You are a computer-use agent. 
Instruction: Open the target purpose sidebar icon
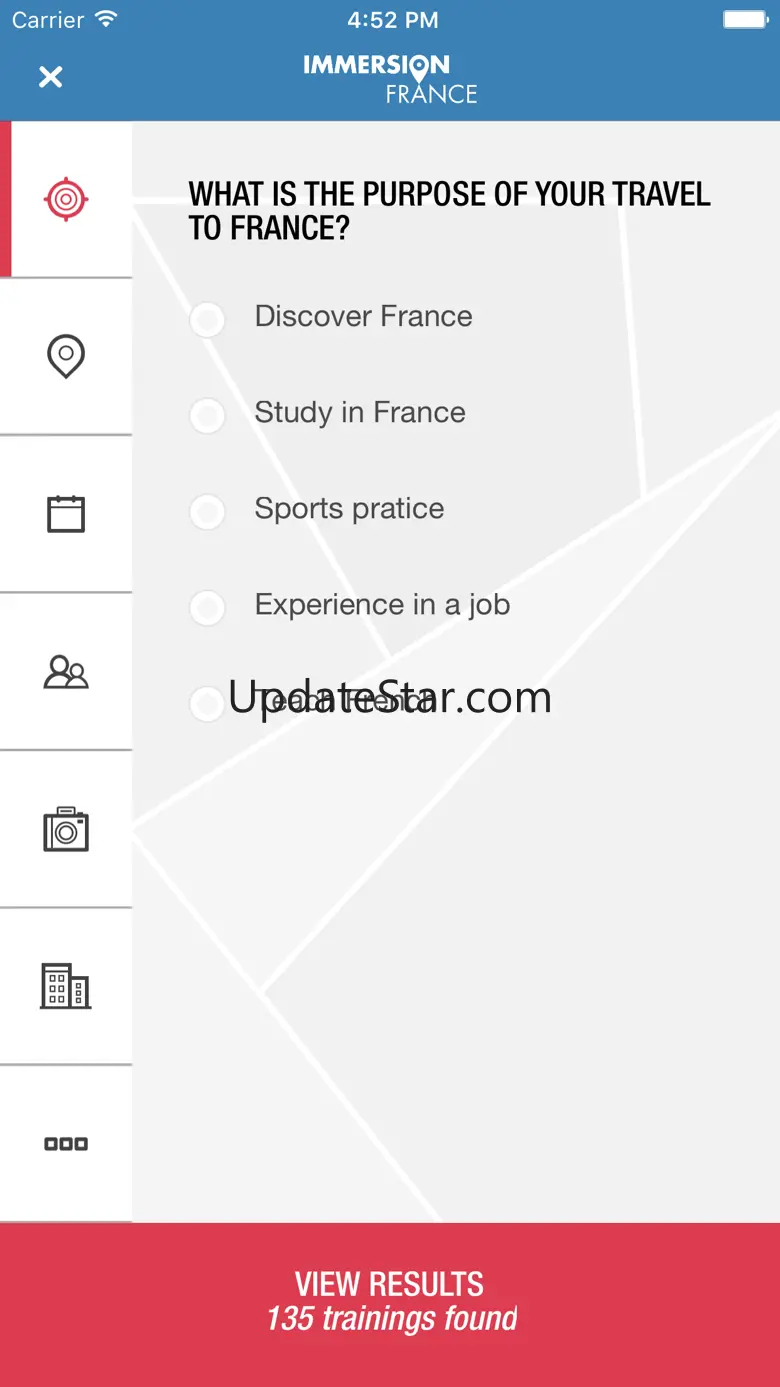[66, 199]
